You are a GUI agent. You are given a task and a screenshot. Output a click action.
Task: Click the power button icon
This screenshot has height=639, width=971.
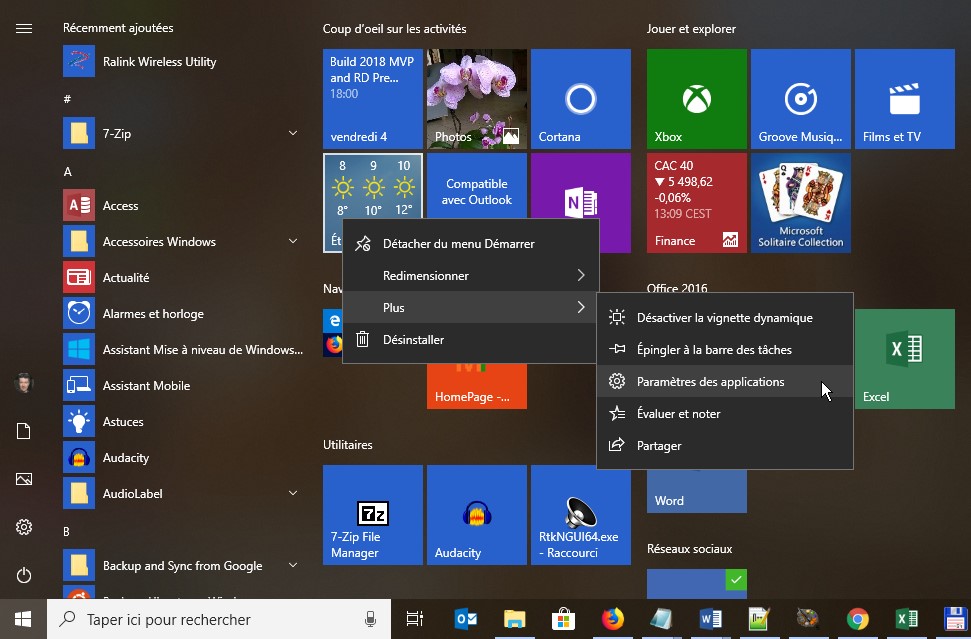tap(24, 575)
